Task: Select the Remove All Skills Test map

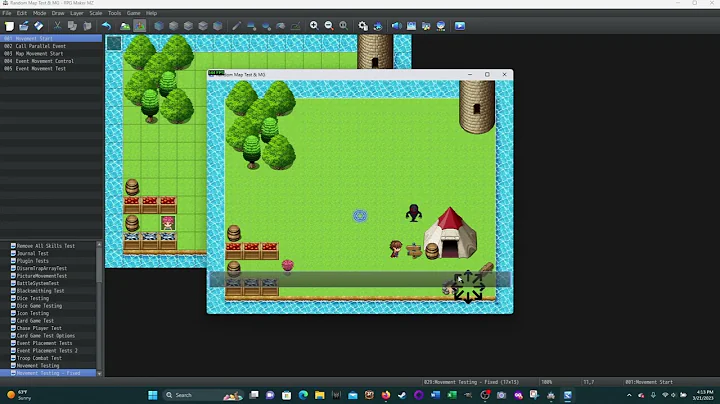Action: pyautogui.click(x=45, y=246)
